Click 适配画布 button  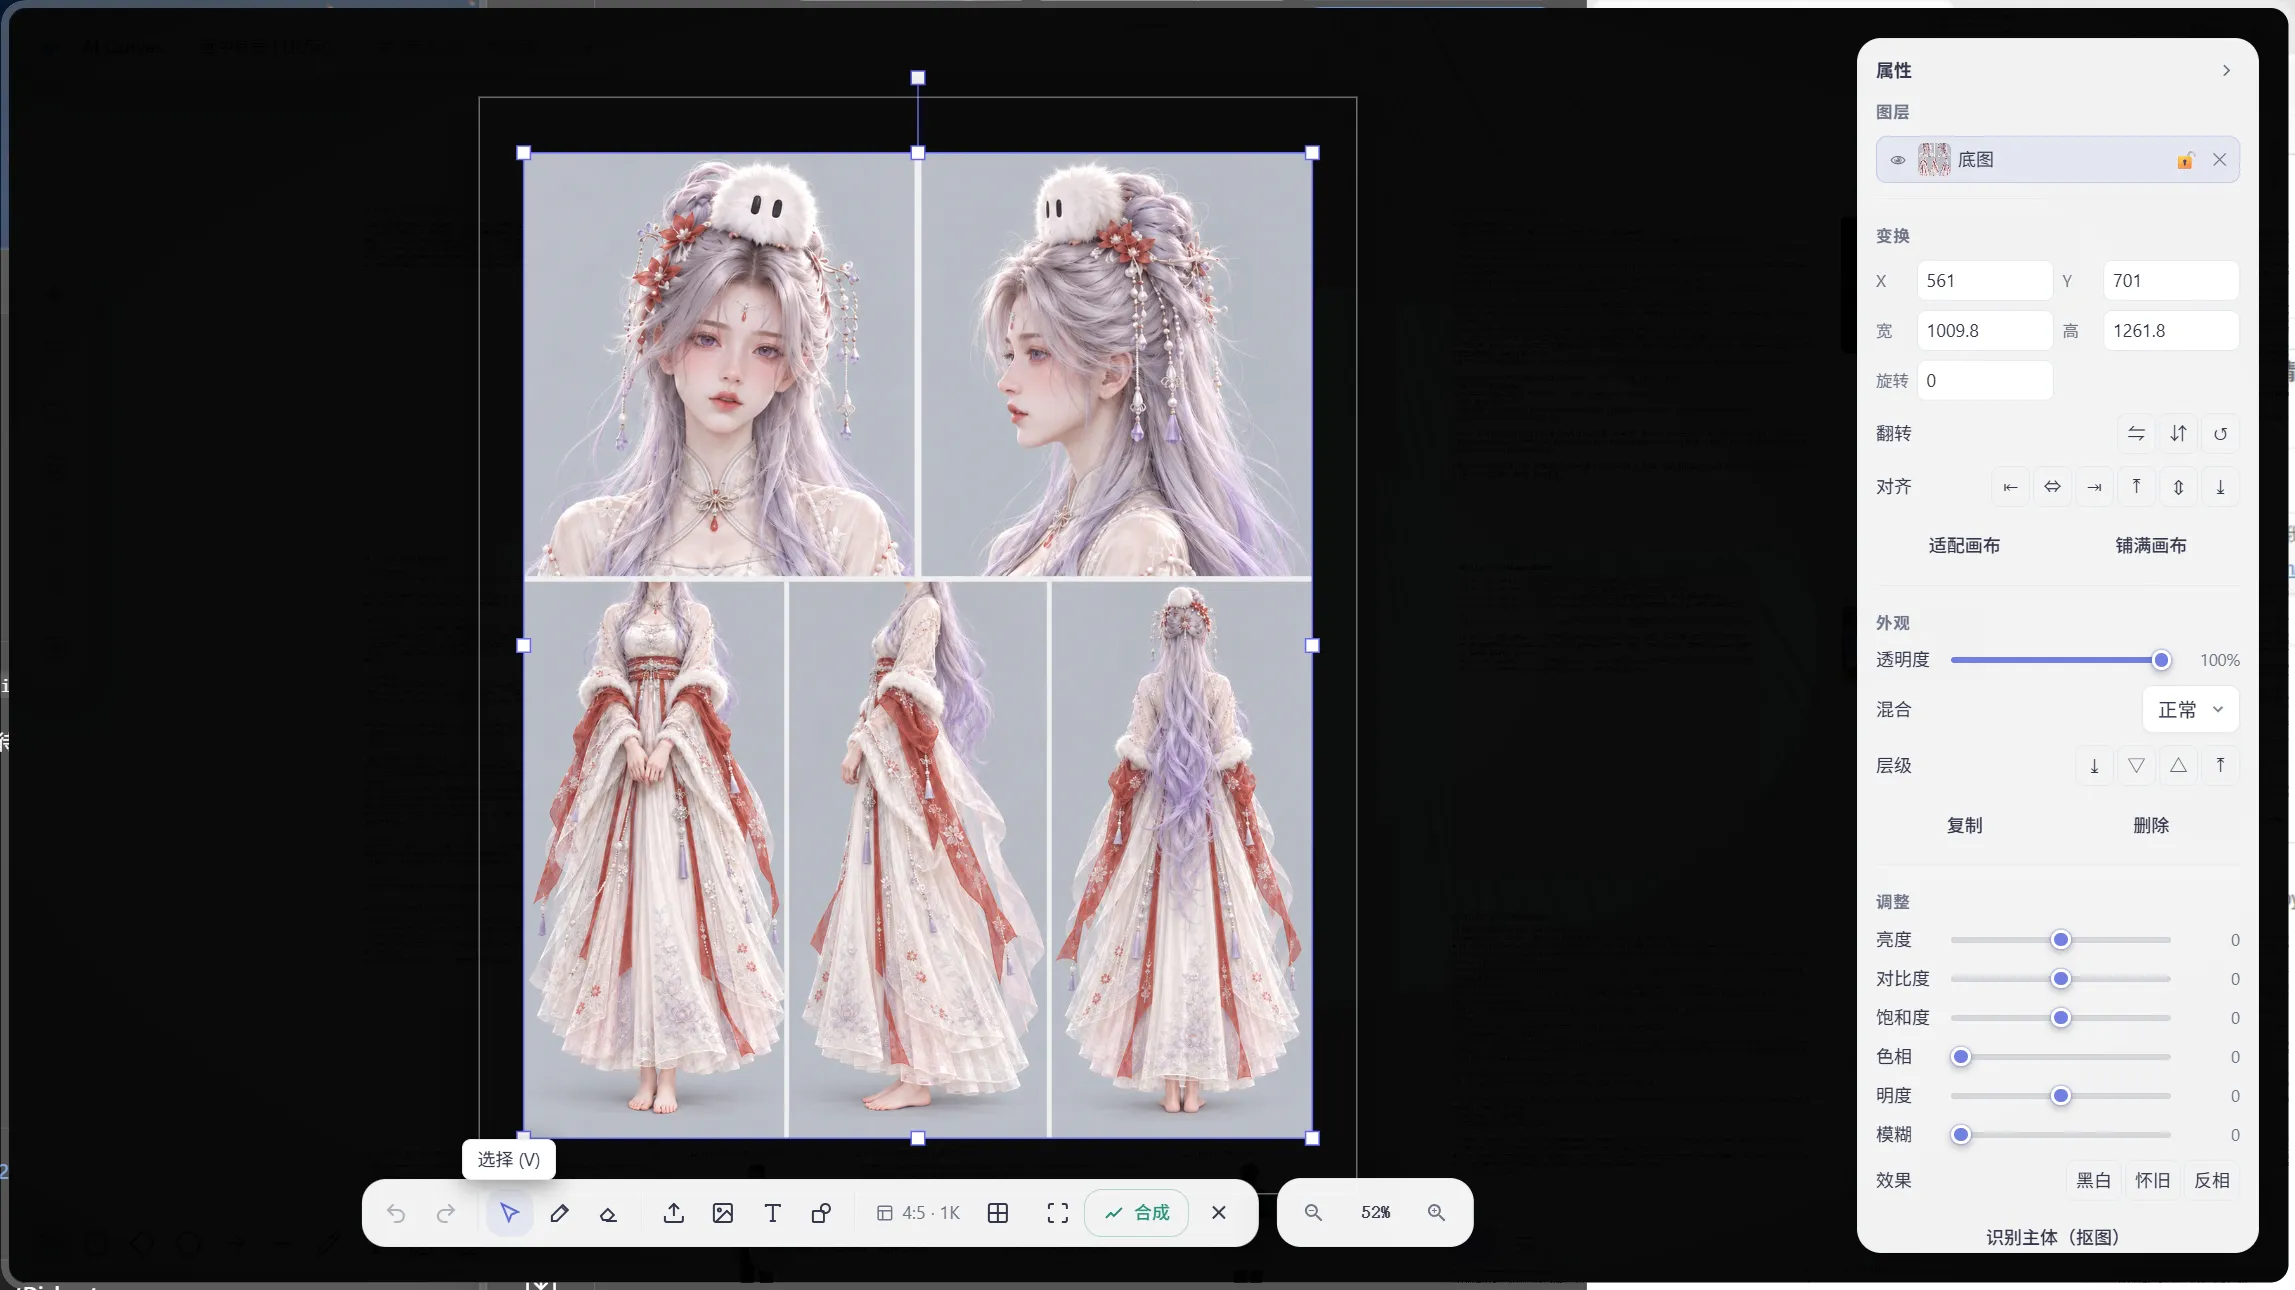1964,546
